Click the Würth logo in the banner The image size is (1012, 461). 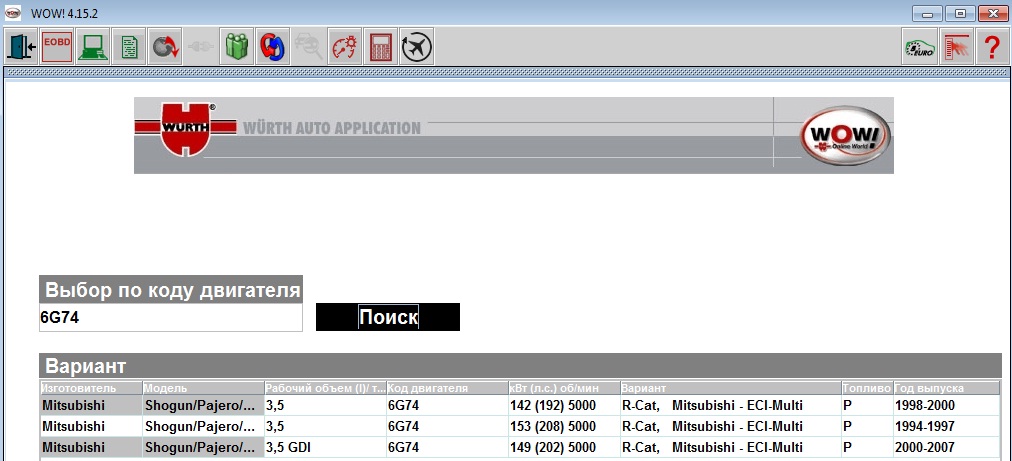click(x=185, y=128)
